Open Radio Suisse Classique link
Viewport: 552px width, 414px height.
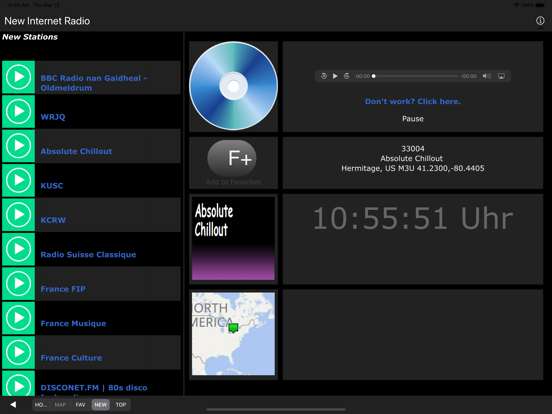tap(88, 255)
